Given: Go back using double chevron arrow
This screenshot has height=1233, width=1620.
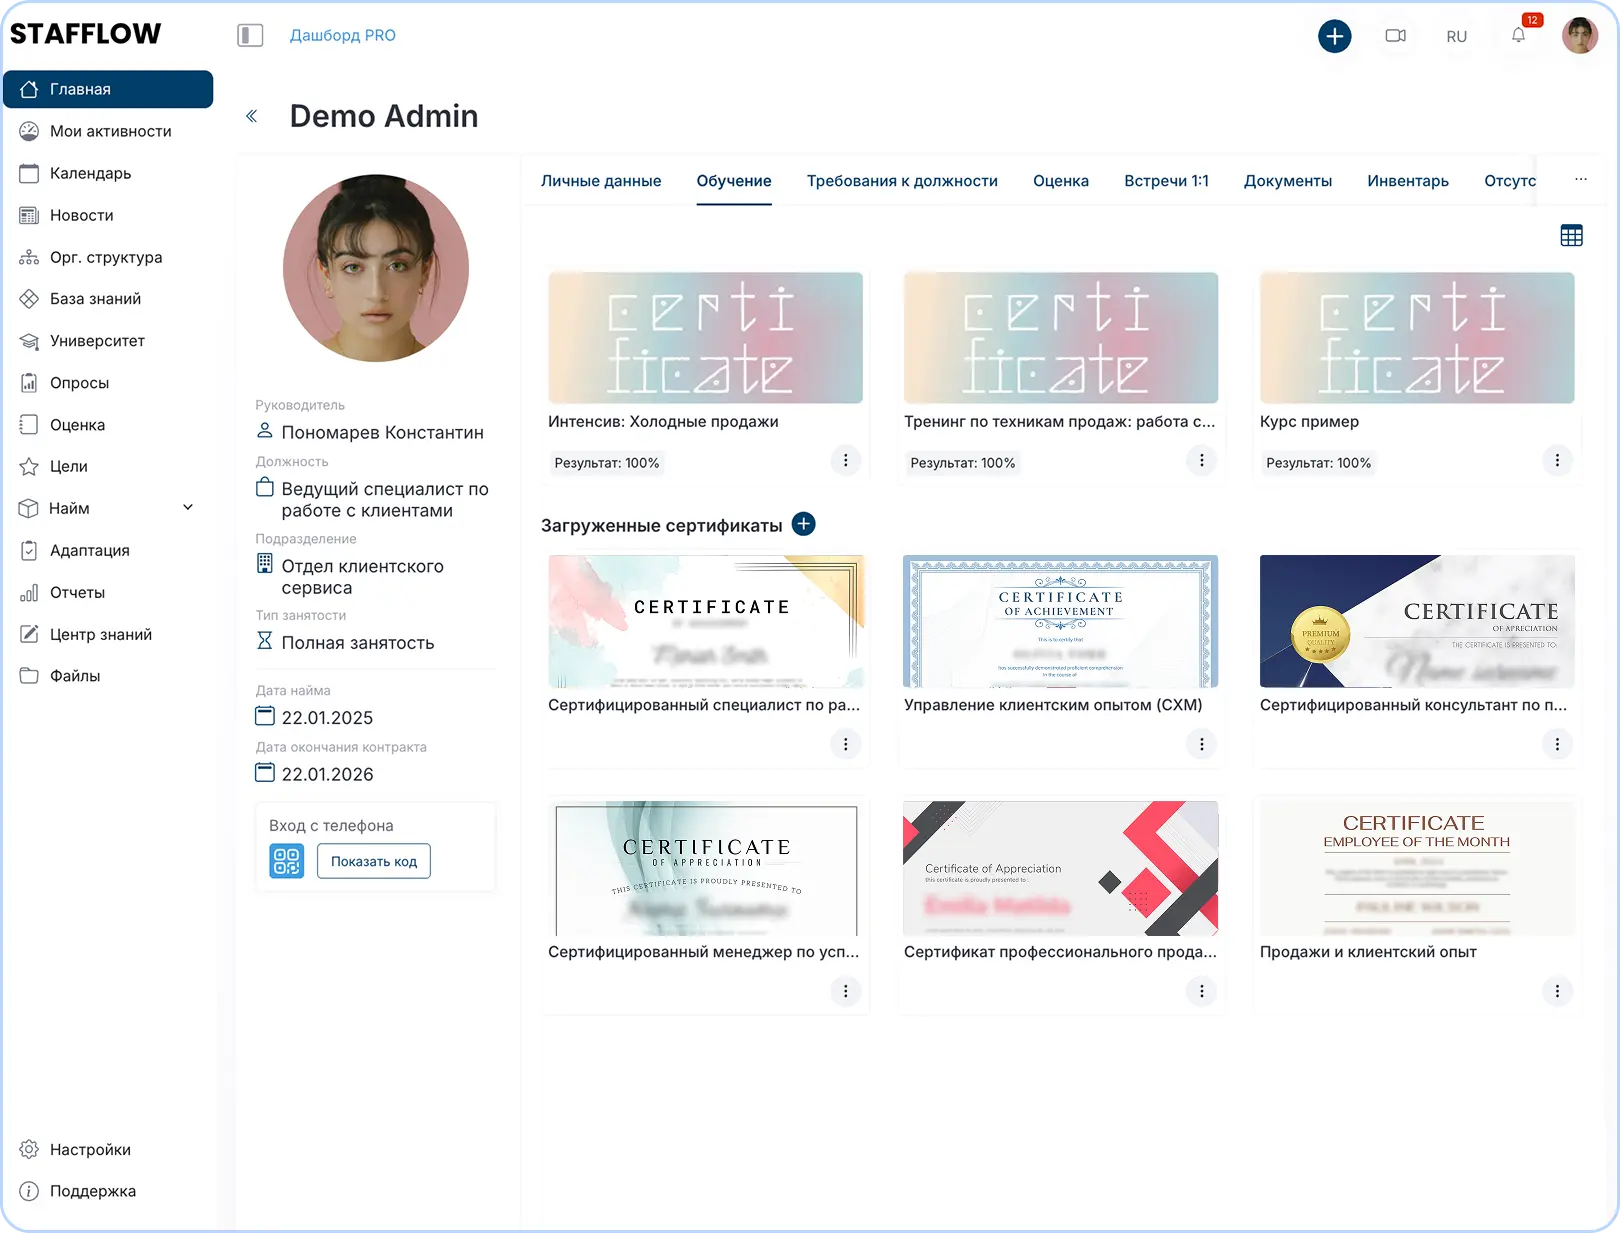Looking at the screenshot, I should (252, 116).
